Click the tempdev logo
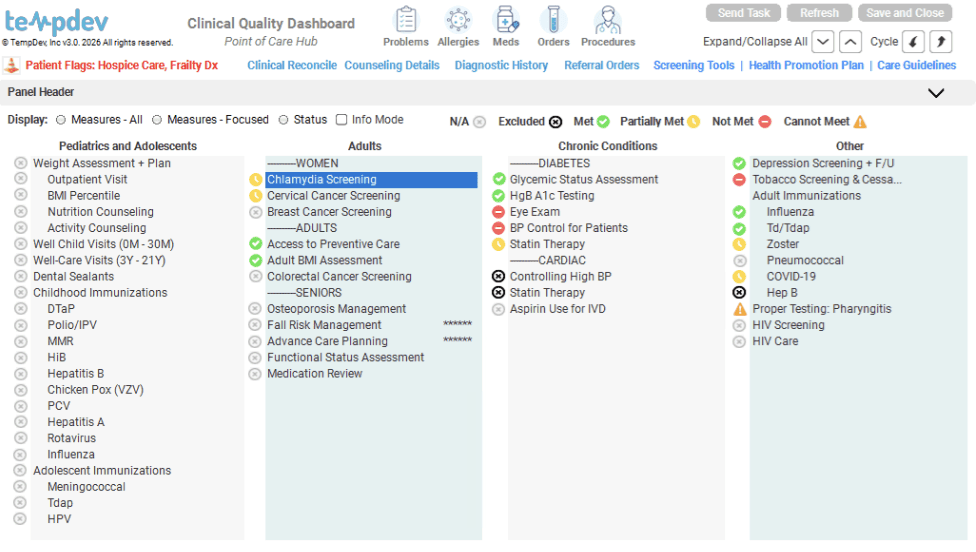This screenshot has width=976, height=552. tap(57, 22)
